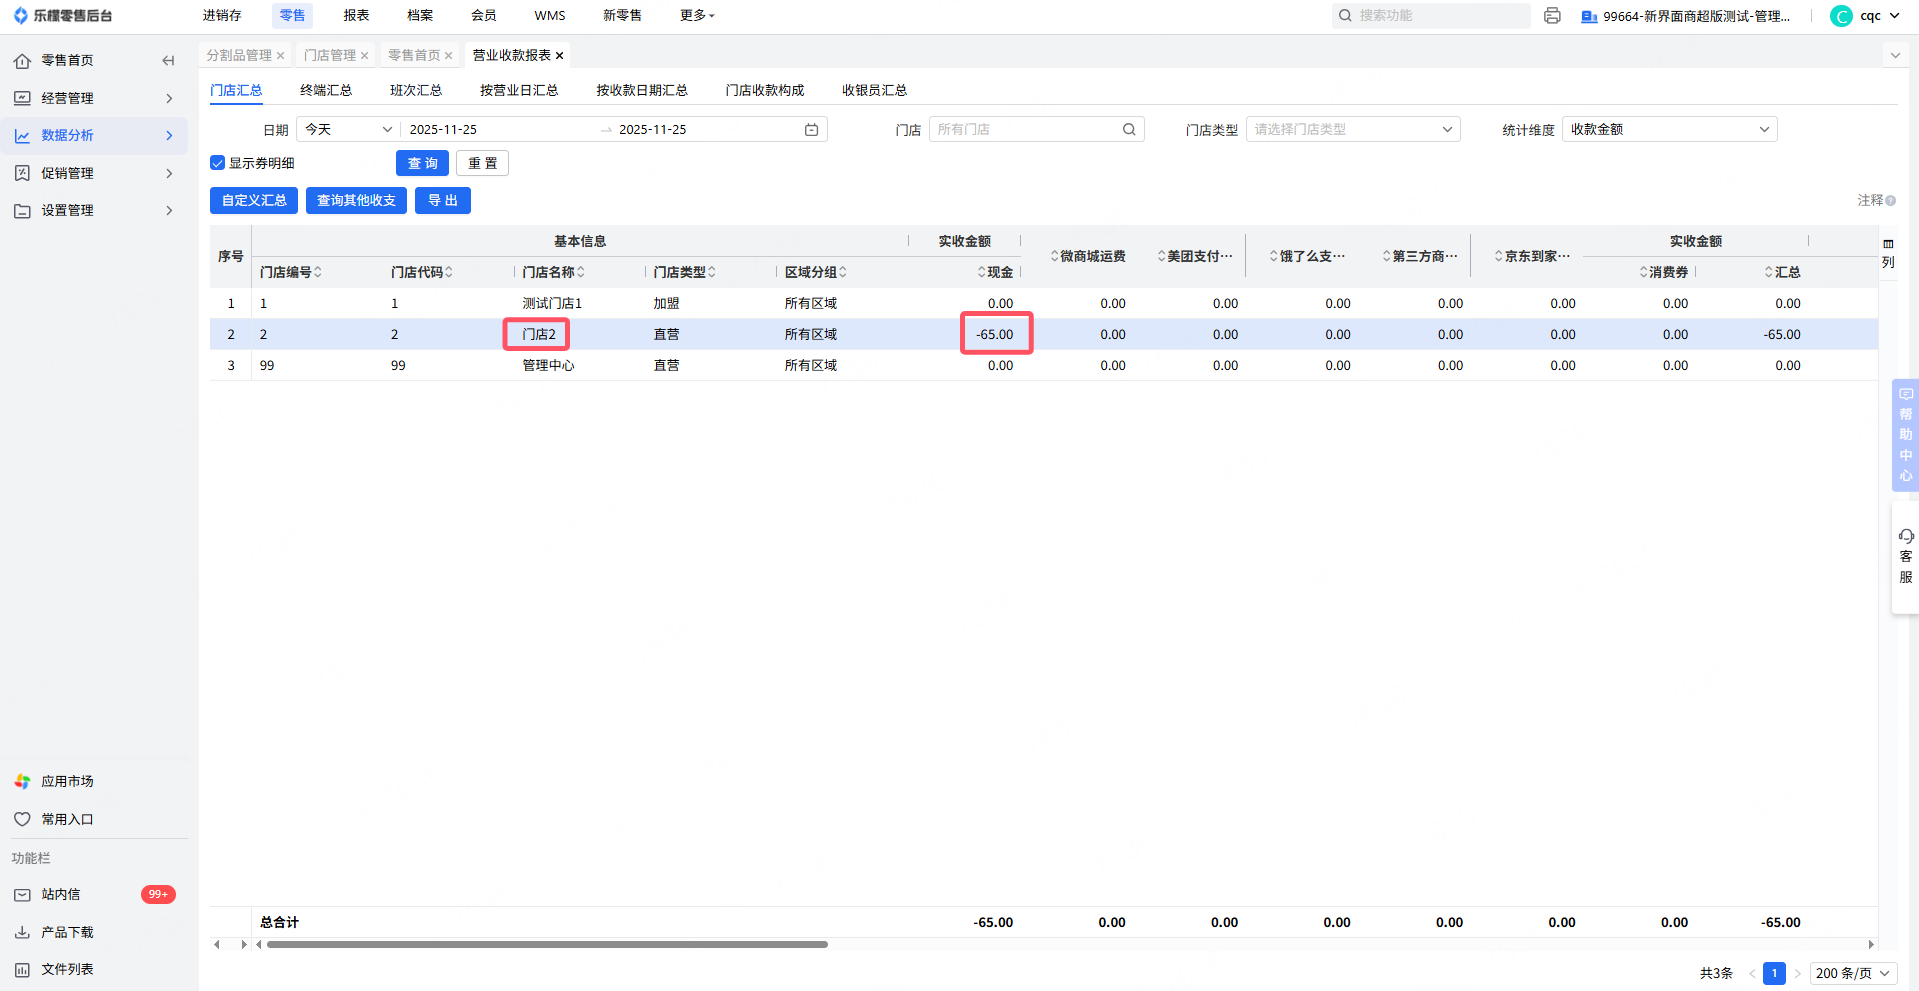The image size is (1919, 991).
Task: Open 应用市场 from sidebar
Action: point(67,782)
